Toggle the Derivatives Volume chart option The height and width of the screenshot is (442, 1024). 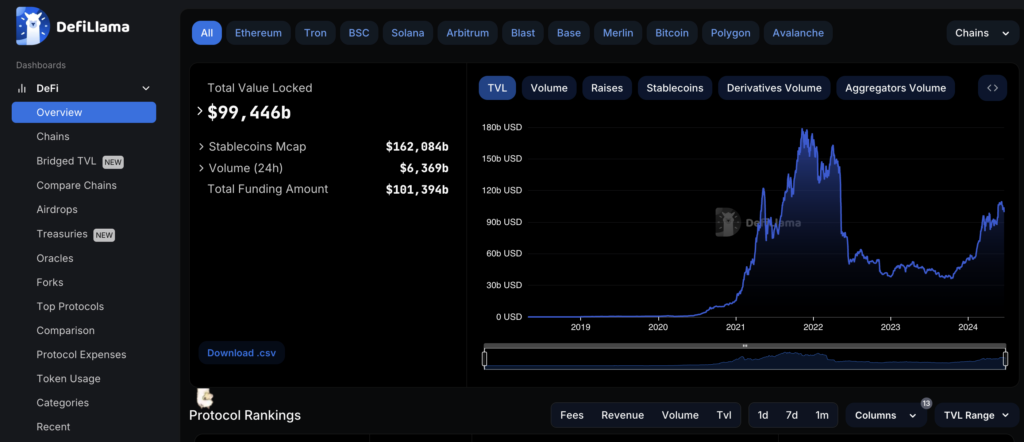tap(774, 88)
